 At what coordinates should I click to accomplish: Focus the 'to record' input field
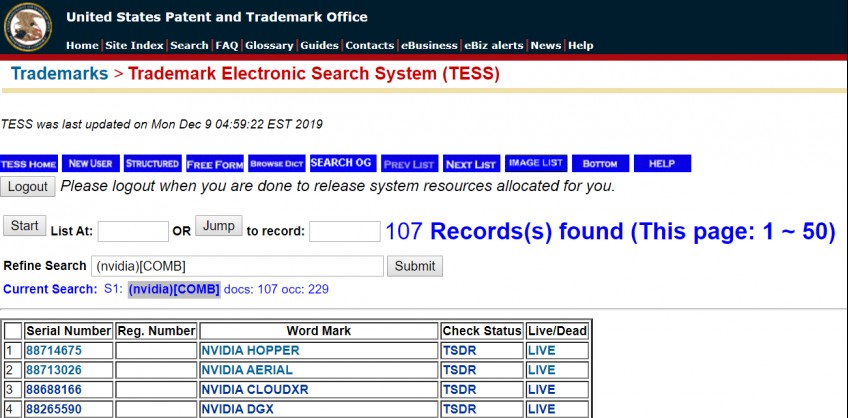coord(344,231)
